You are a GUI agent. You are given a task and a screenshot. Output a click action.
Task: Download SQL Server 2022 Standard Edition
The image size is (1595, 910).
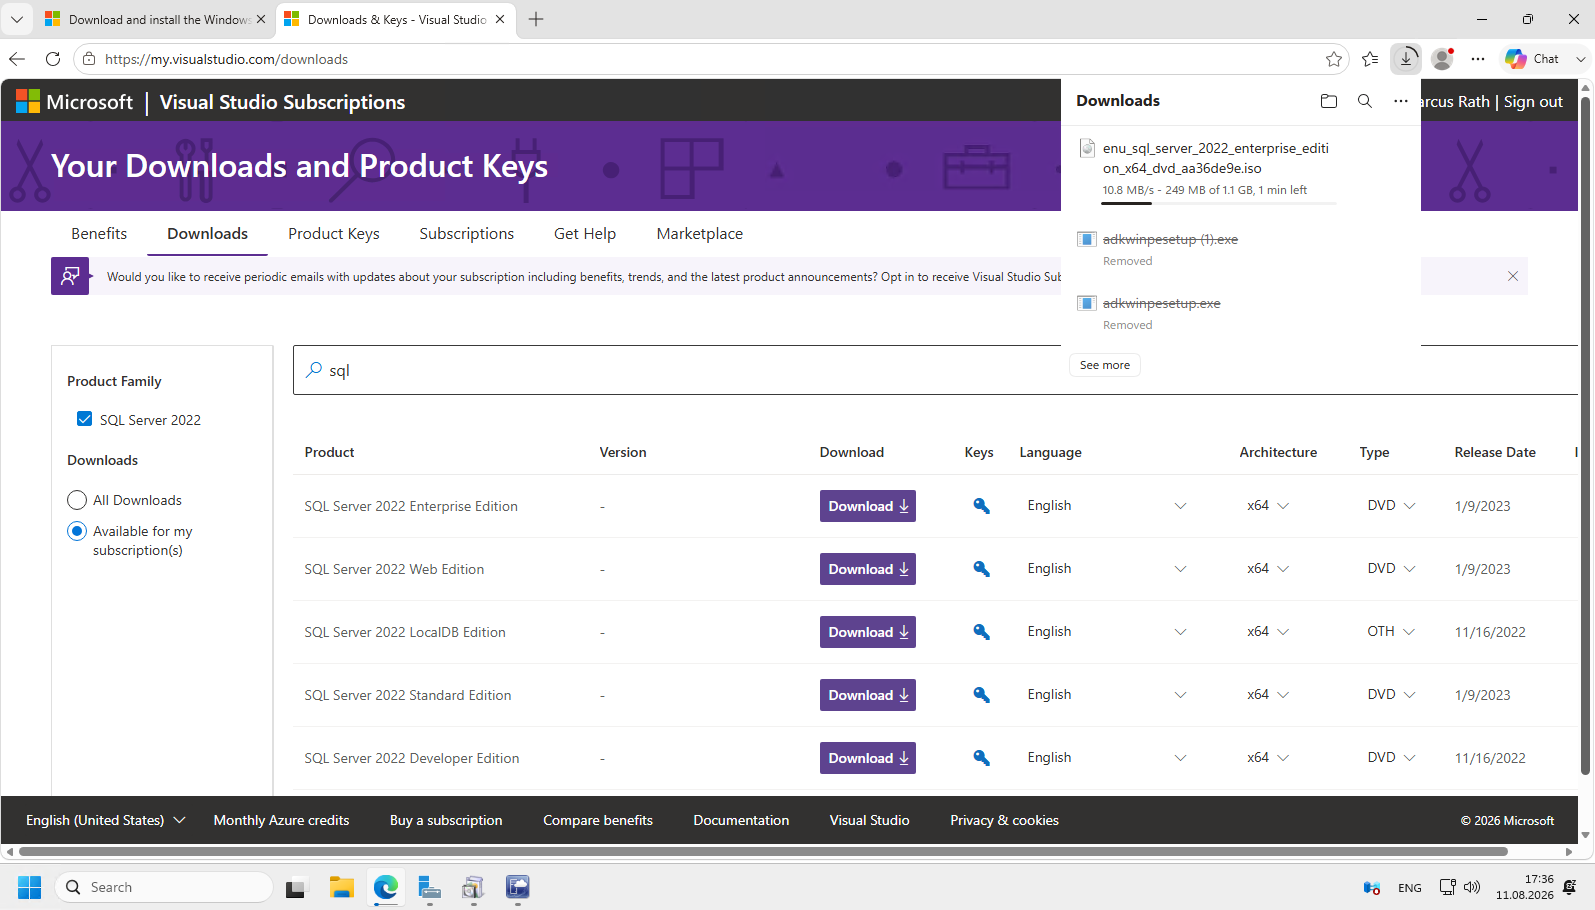click(868, 695)
